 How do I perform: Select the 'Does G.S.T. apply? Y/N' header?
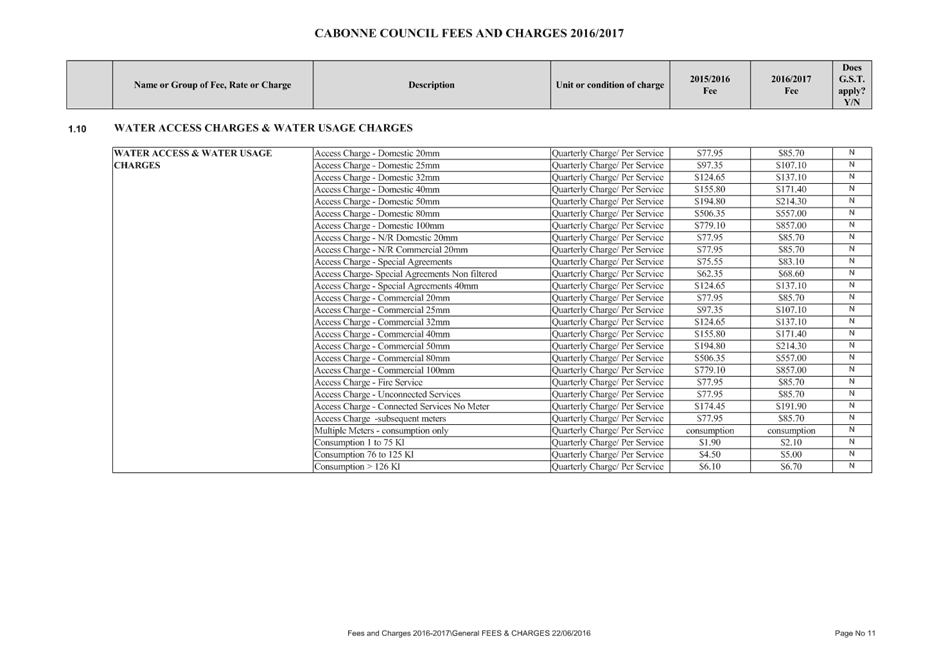pos(852,85)
